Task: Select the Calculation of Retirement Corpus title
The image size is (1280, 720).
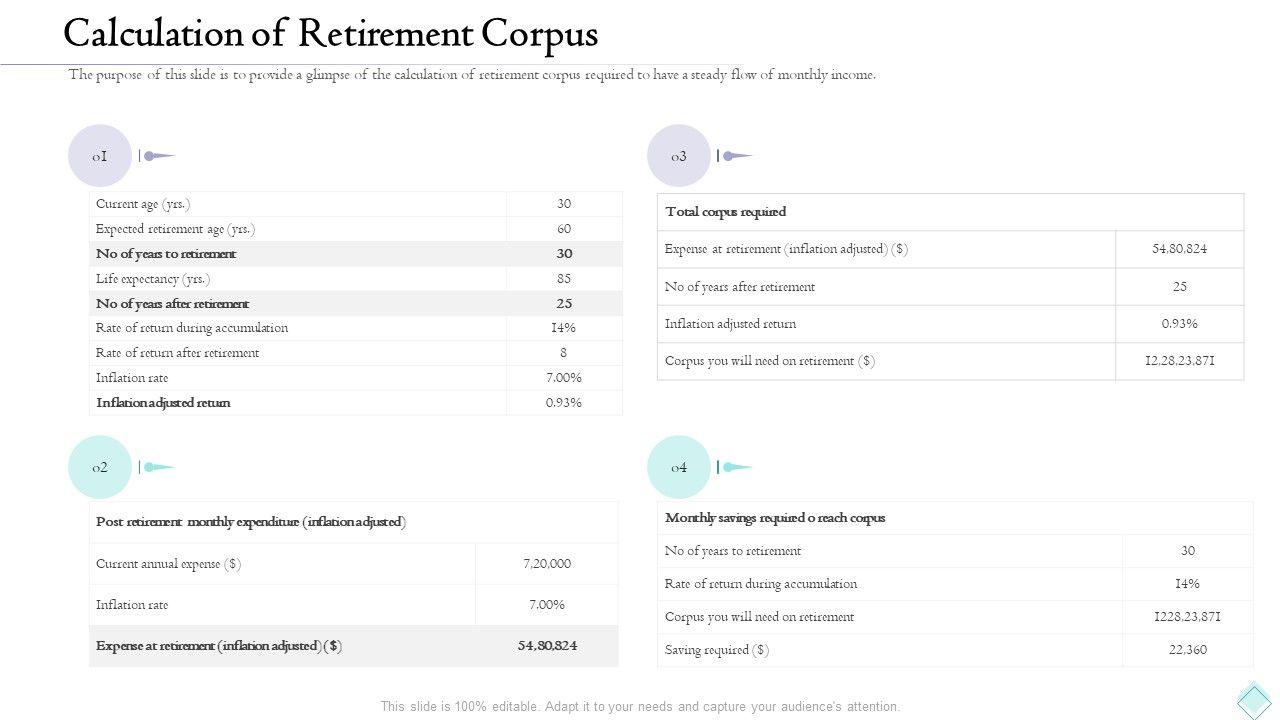Action: tap(330, 34)
